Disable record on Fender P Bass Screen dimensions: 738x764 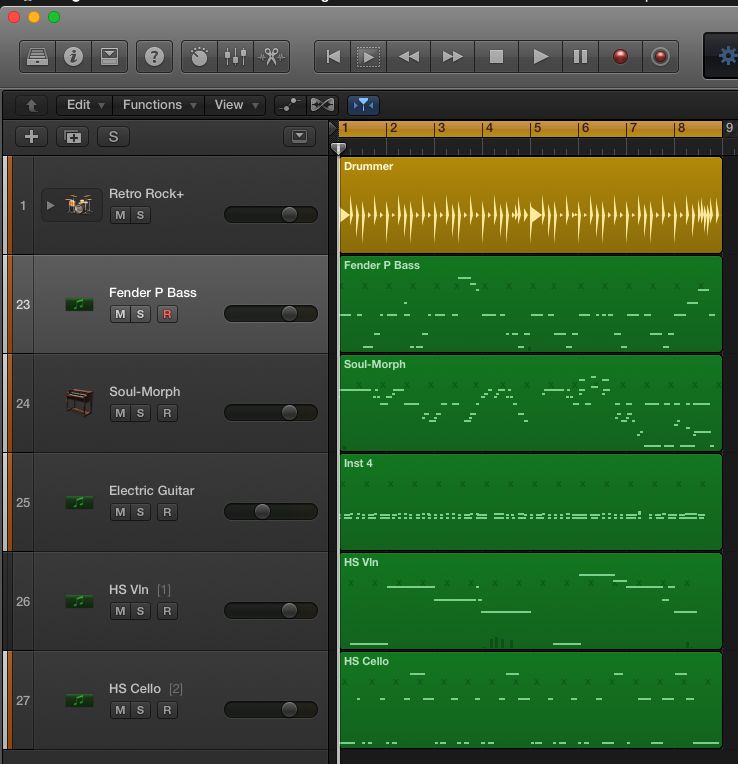click(167, 314)
